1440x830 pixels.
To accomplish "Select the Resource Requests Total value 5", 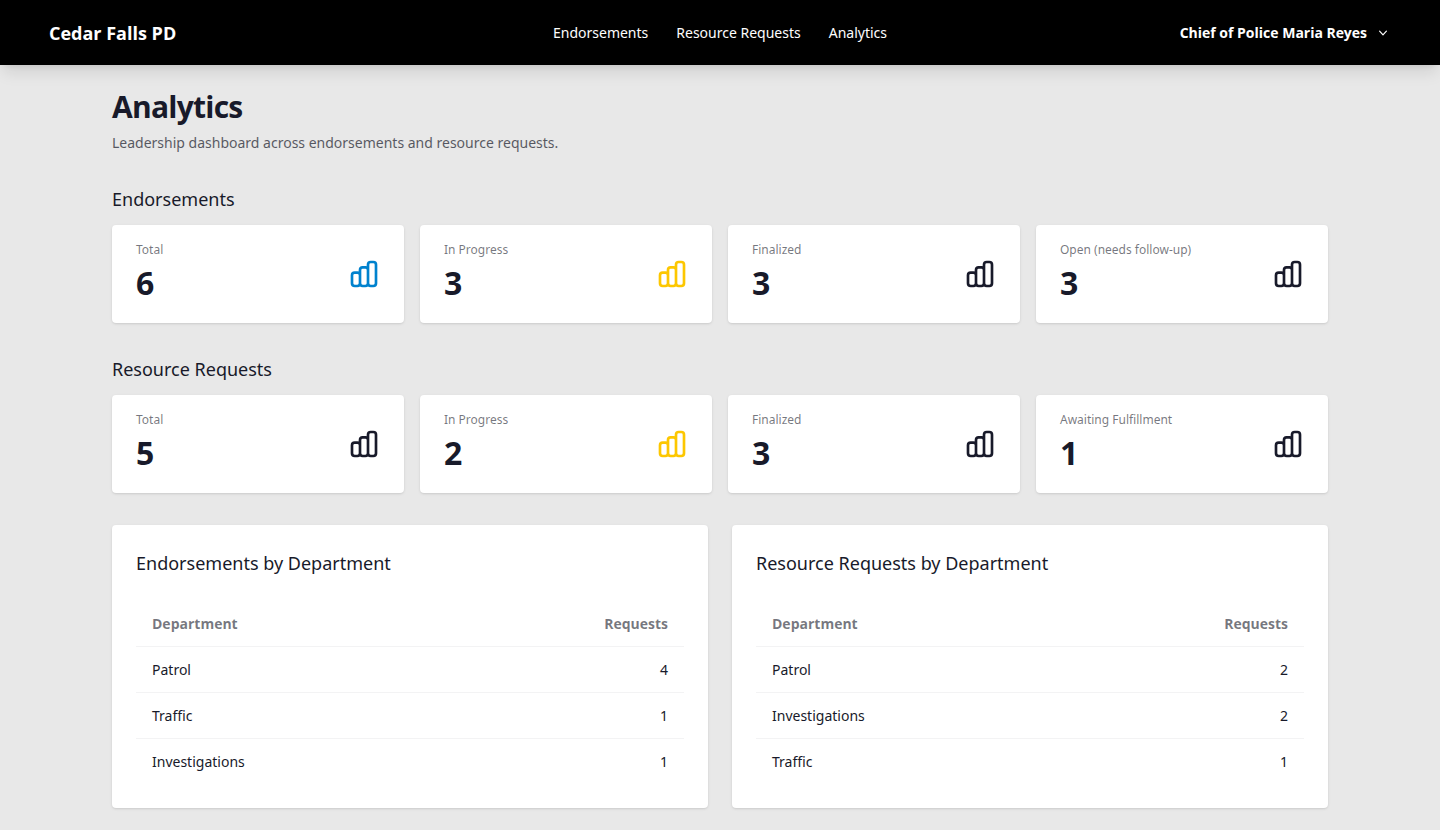I will point(145,454).
